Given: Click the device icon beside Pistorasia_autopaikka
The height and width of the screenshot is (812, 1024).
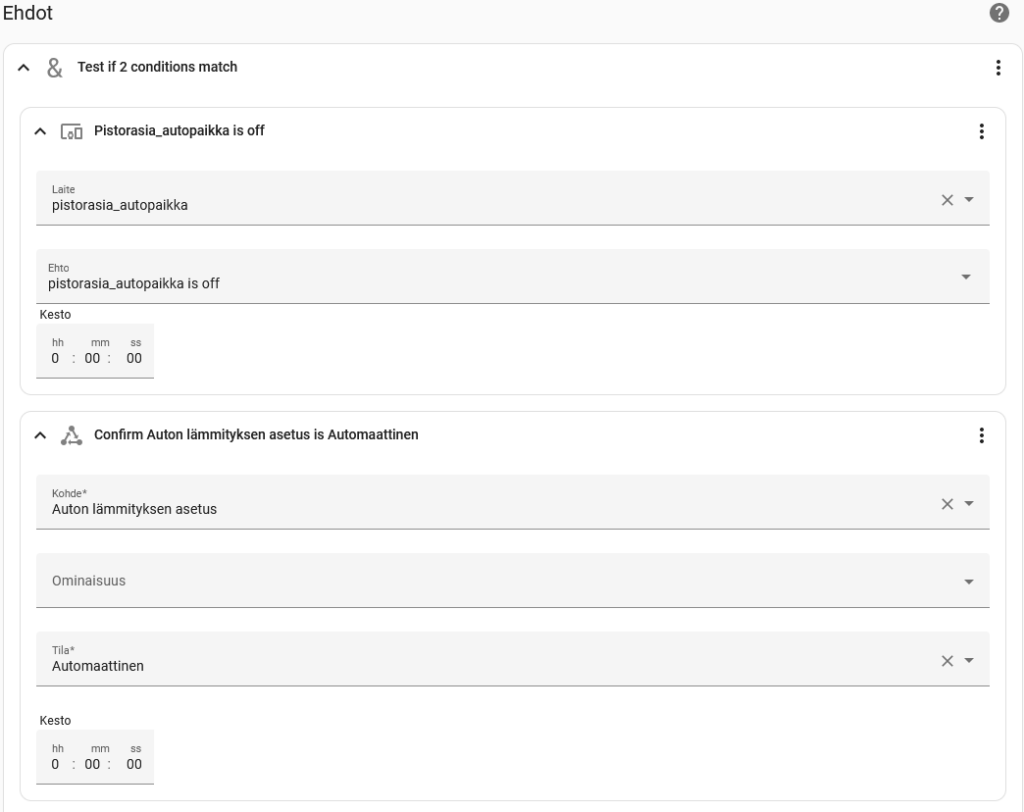Looking at the screenshot, I should [71, 131].
